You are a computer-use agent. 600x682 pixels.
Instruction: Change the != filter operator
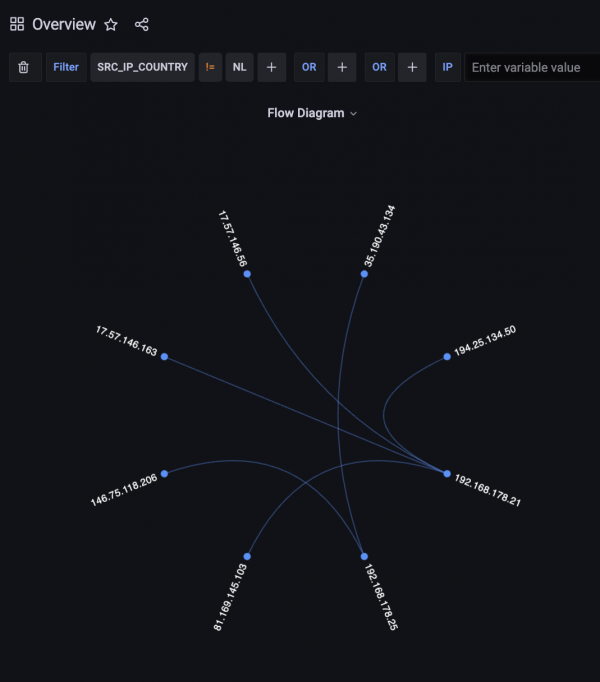[x=210, y=67]
